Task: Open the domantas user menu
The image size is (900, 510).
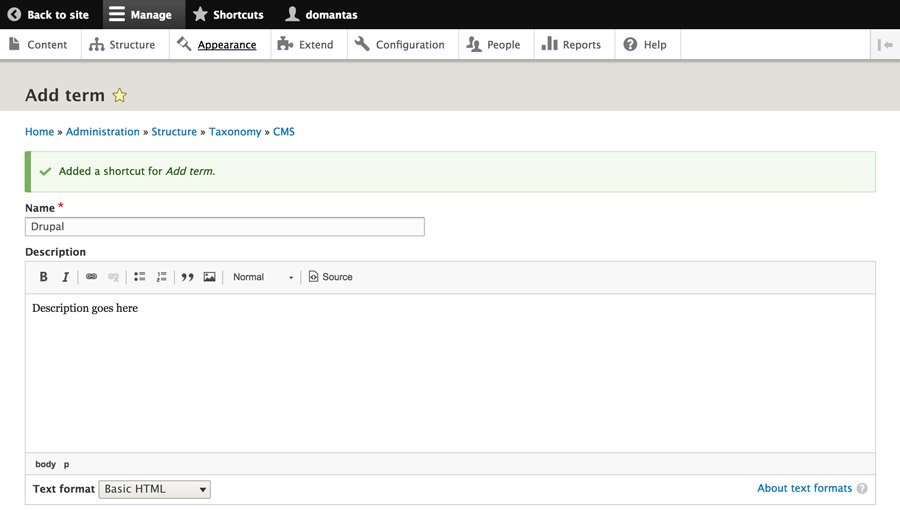Action: (321, 14)
